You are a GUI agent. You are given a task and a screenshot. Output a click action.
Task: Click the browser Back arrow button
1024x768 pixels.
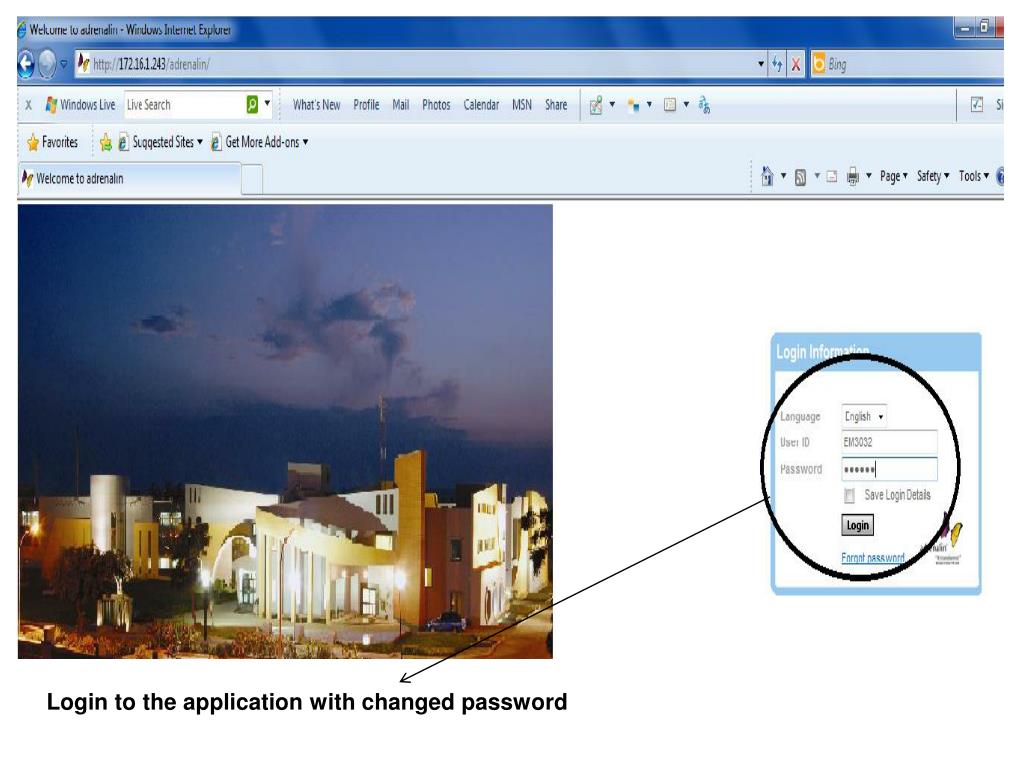[26, 66]
